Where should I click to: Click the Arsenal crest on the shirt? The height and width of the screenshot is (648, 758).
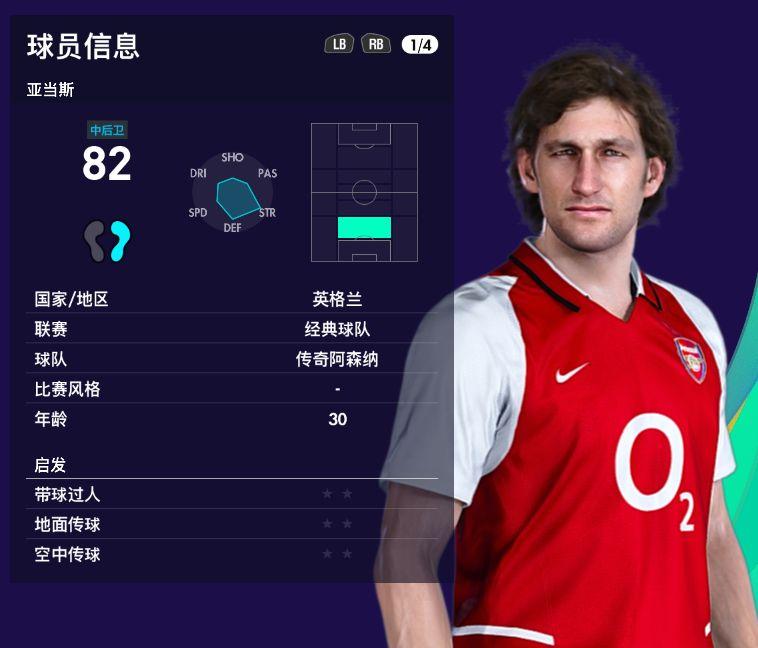coord(691,359)
